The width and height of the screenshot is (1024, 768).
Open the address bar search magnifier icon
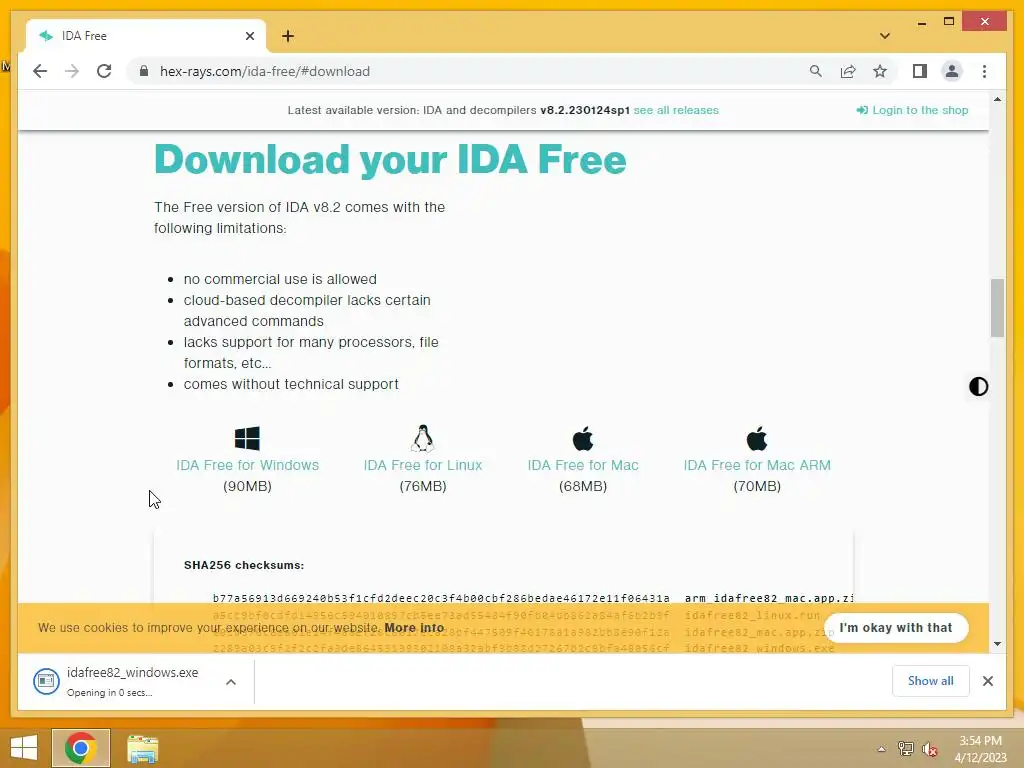coord(816,71)
